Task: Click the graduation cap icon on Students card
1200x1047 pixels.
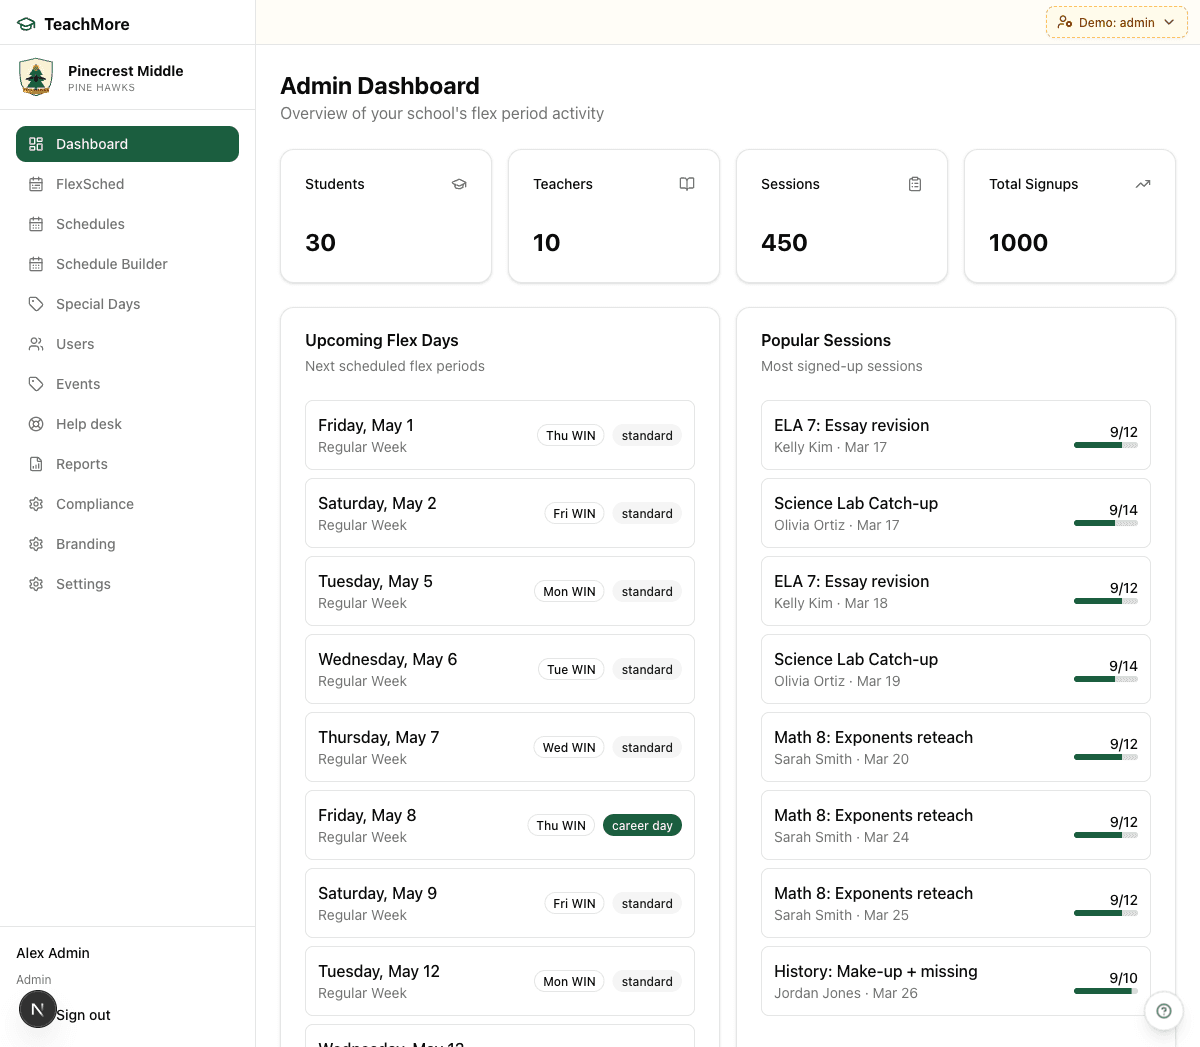Action: click(459, 184)
